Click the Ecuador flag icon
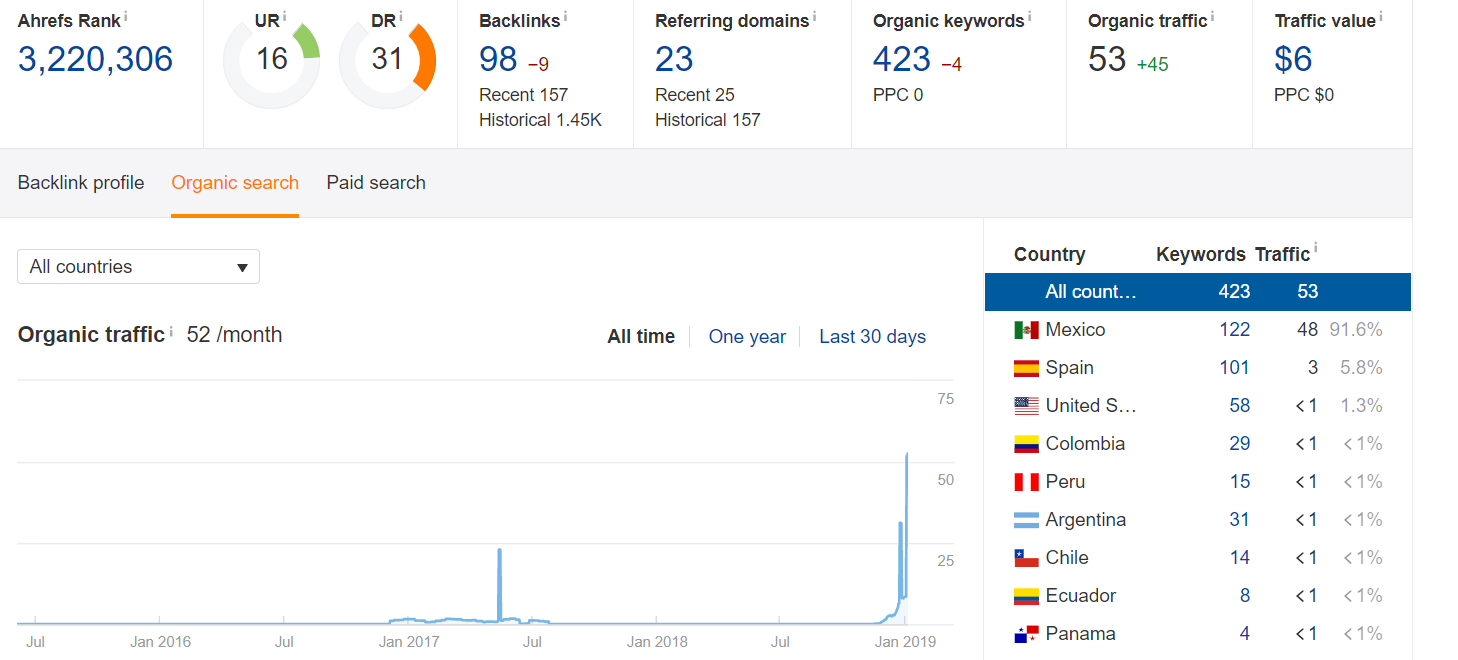The height and width of the screenshot is (660, 1458). (1026, 596)
